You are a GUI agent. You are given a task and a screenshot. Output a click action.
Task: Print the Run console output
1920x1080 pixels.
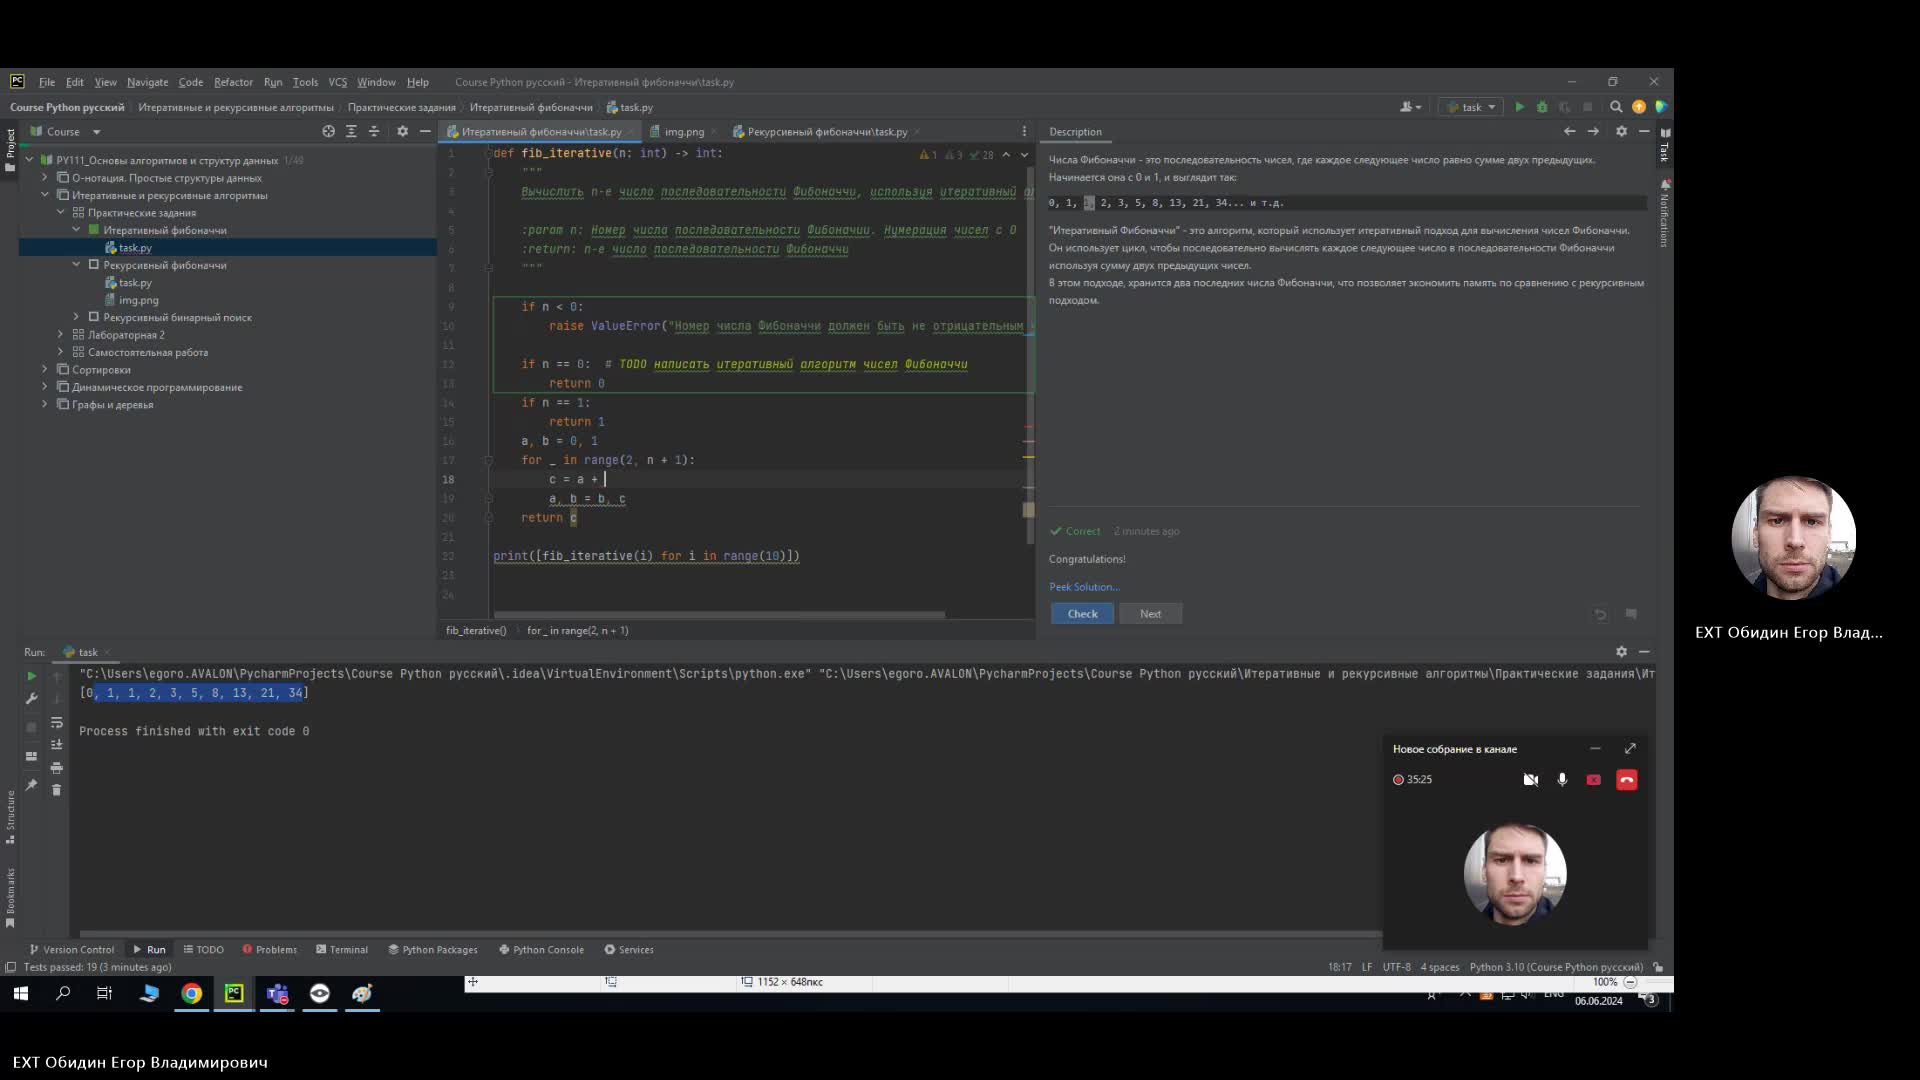coord(57,768)
